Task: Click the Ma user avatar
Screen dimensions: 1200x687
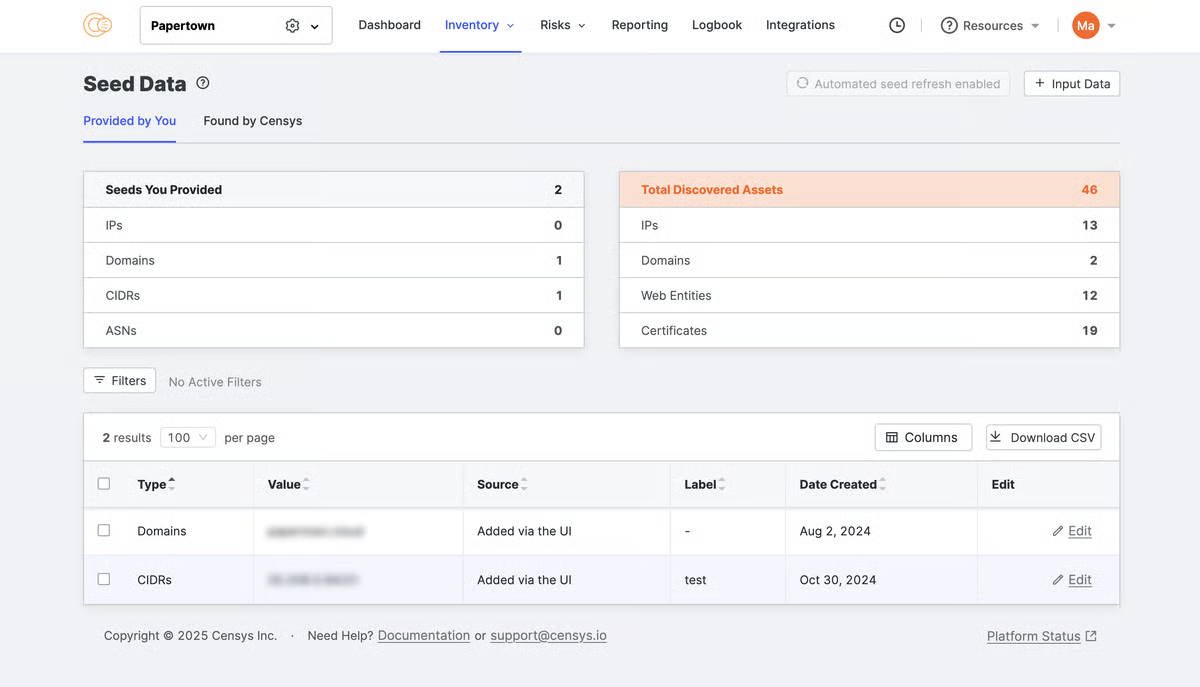Action: coord(1085,26)
